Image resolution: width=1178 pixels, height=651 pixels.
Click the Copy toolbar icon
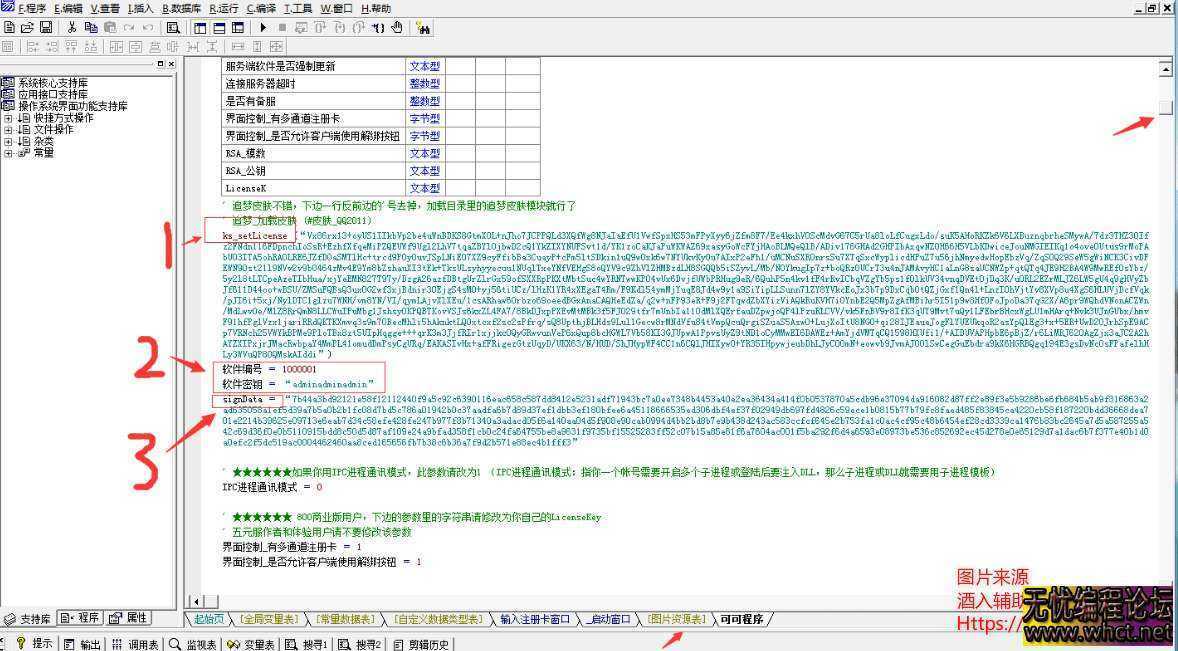(x=89, y=28)
